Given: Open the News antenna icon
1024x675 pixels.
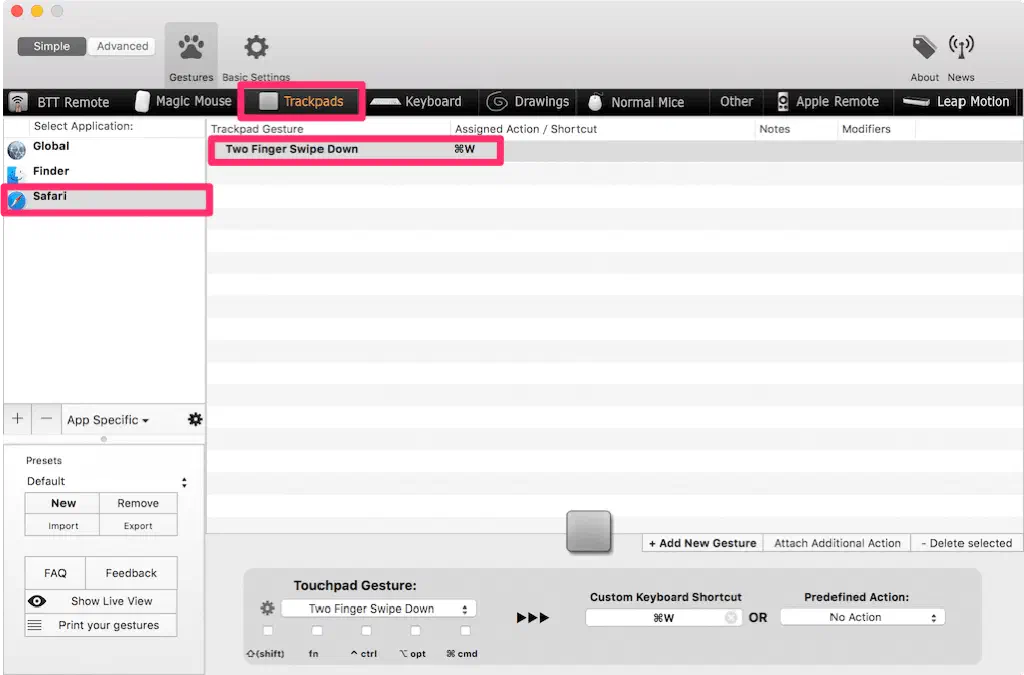Looking at the screenshot, I should (961, 47).
